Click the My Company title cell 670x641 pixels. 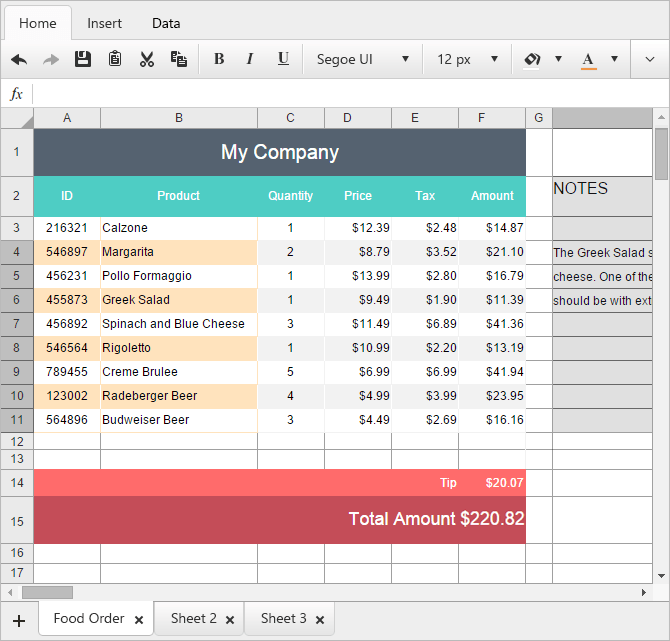point(280,152)
